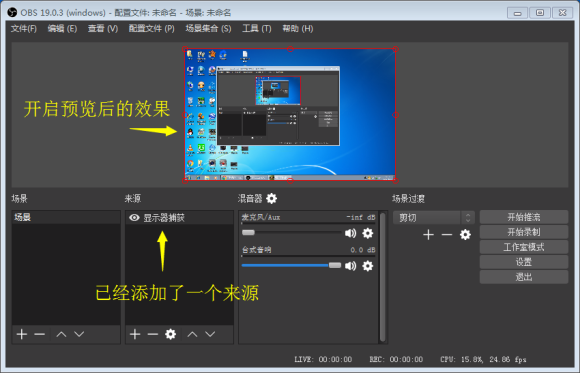Click the OBS logo in title bar

coord(12,12)
